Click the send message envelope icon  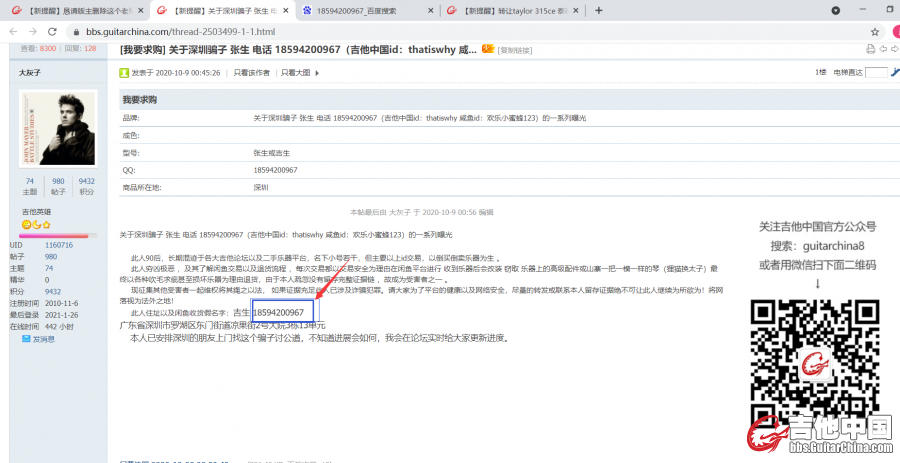26,339
